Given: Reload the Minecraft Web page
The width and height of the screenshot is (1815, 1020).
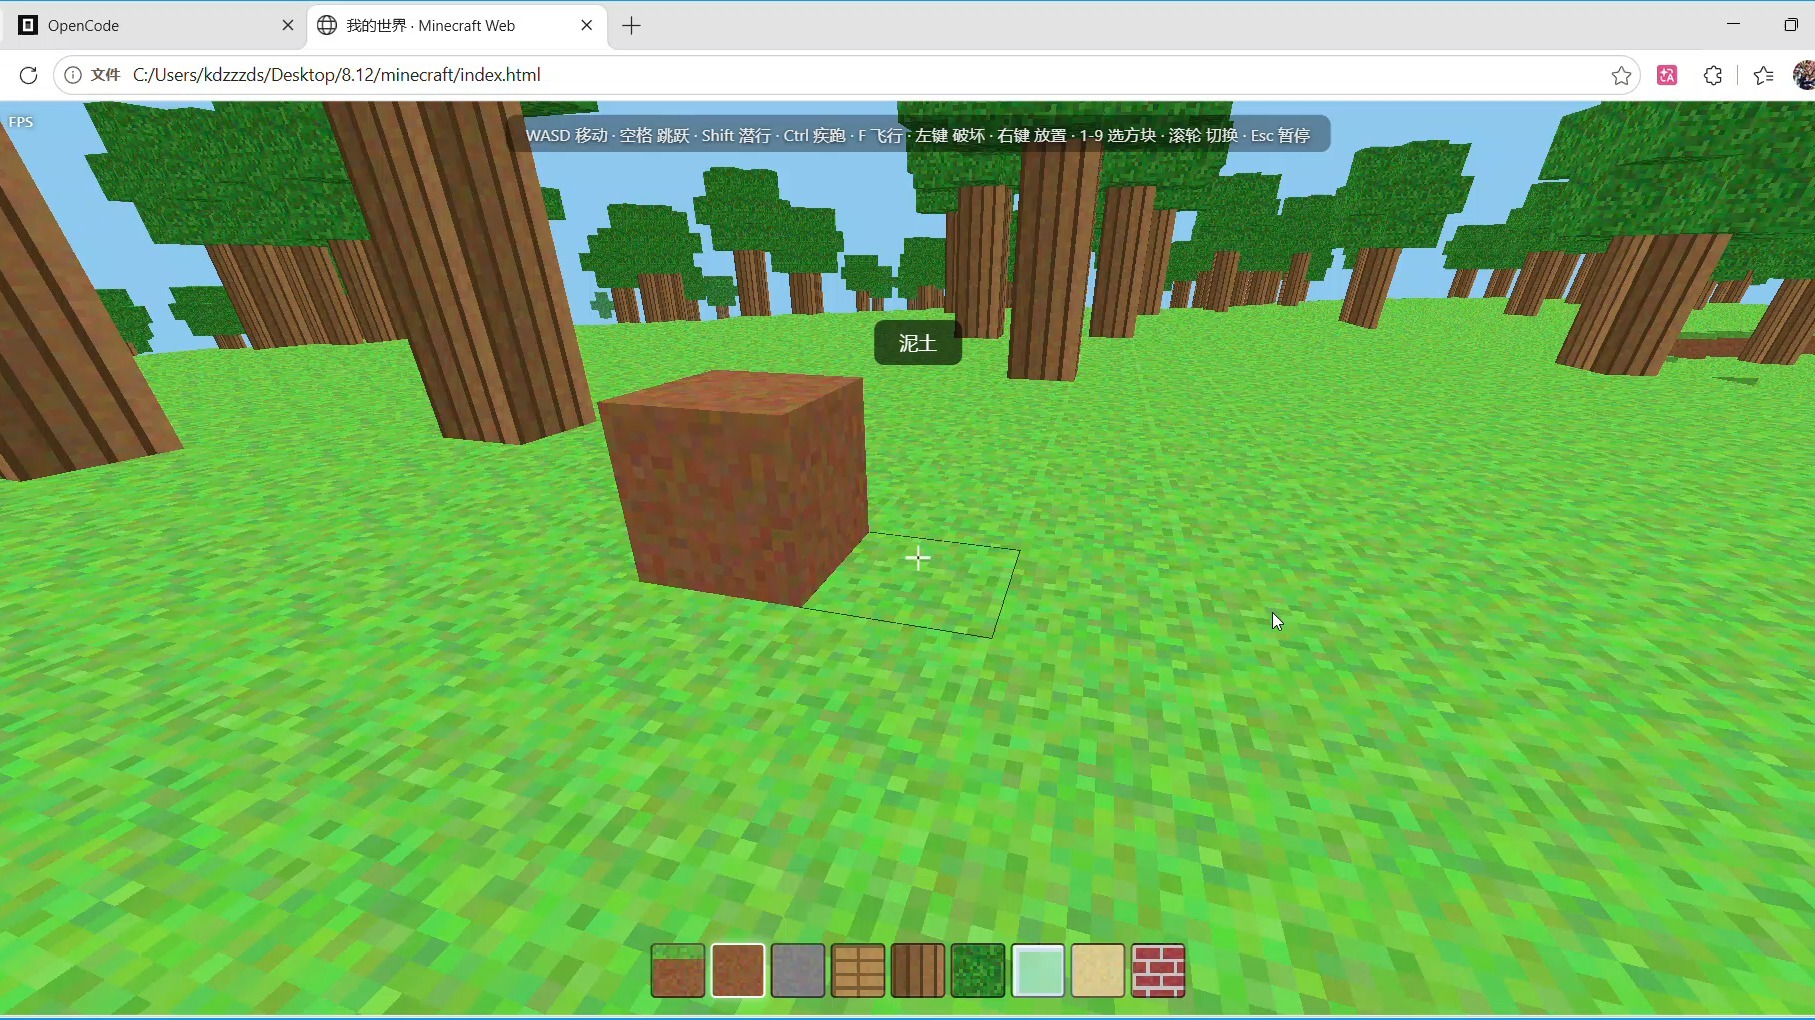Looking at the screenshot, I should pos(28,75).
